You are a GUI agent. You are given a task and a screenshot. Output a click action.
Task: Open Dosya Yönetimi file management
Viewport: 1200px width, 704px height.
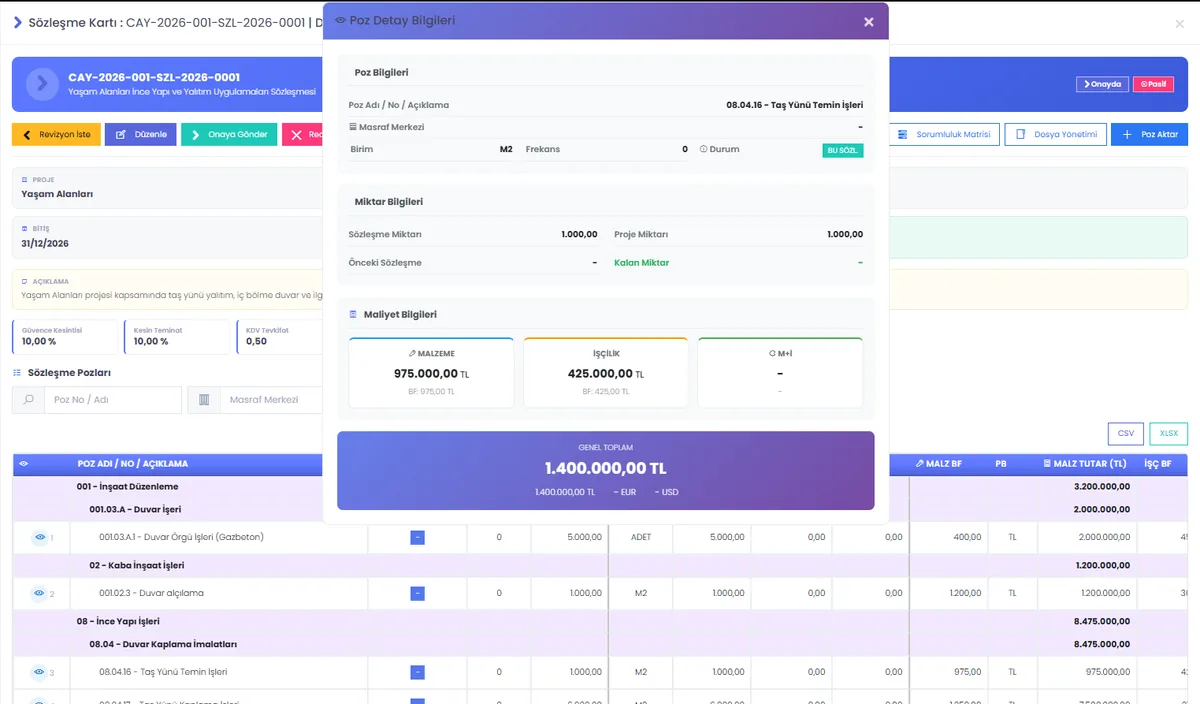(1055, 134)
